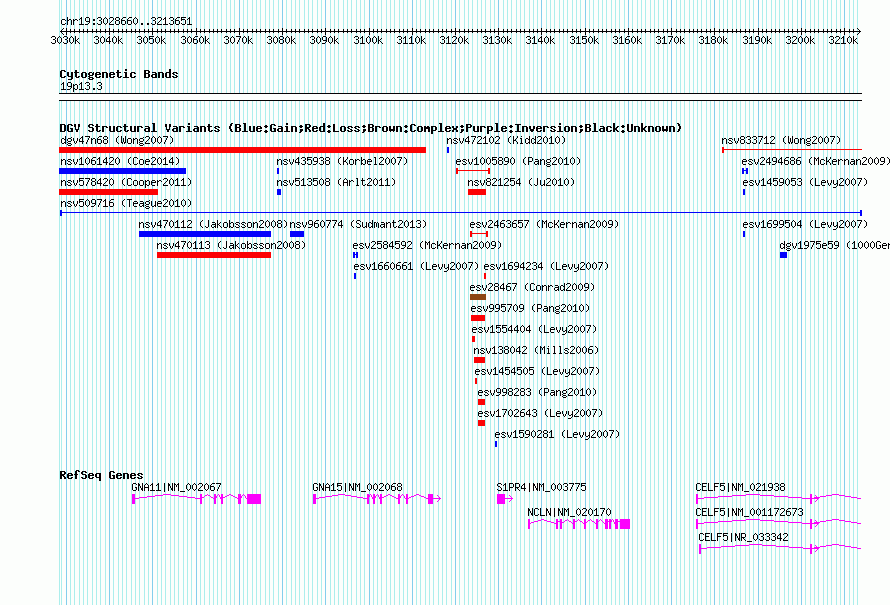The height and width of the screenshot is (605, 890).
Task: Click the Cytogenetic Bands track title
Action: 119,74
